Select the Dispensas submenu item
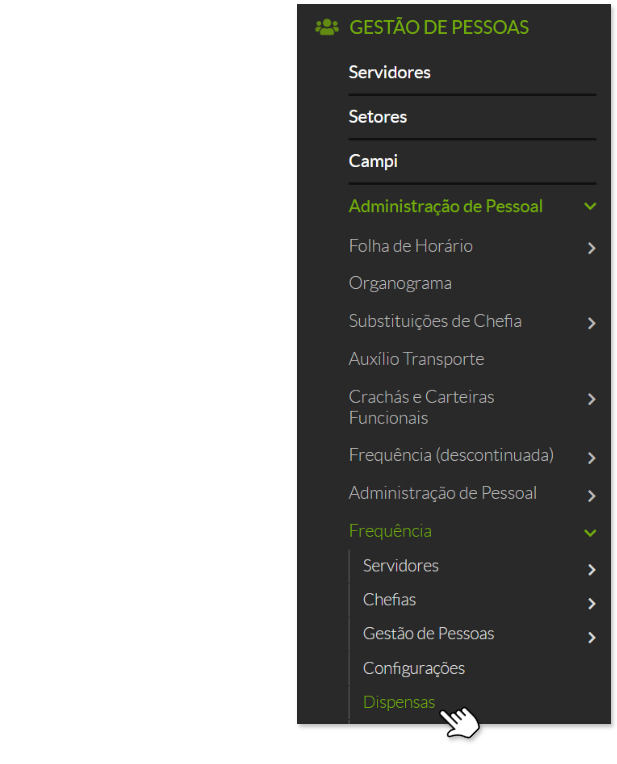The height and width of the screenshot is (764, 617). [x=399, y=703]
